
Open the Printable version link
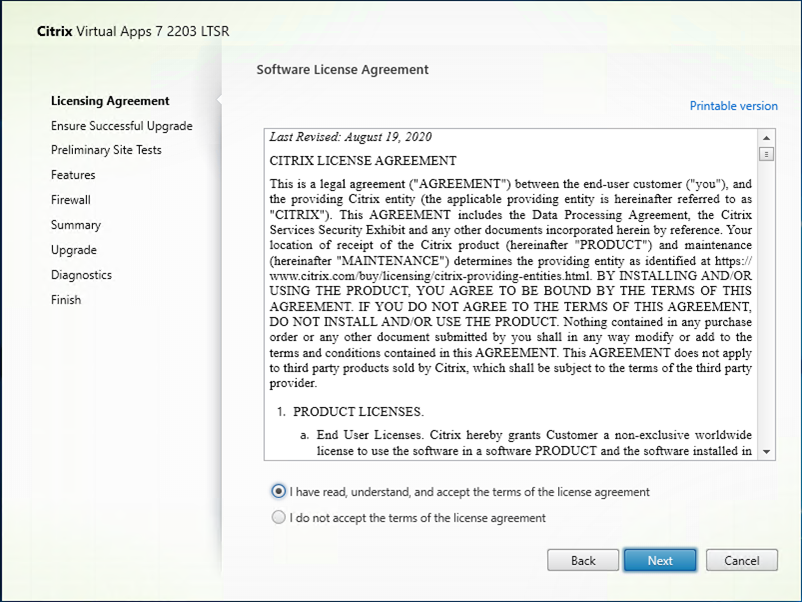point(733,106)
